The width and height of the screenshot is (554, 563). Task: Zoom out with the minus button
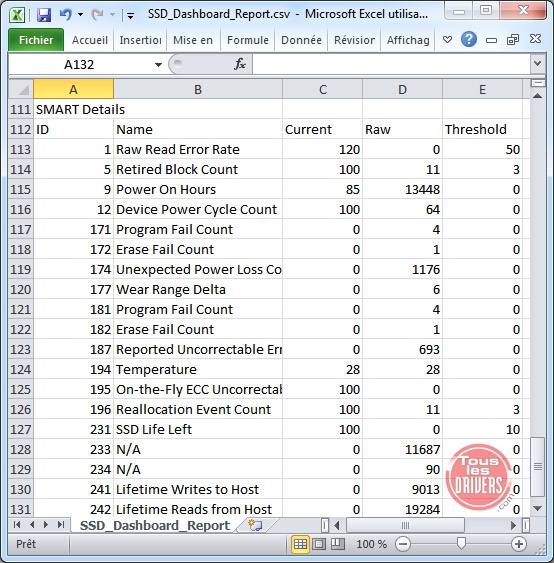tap(402, 544)
